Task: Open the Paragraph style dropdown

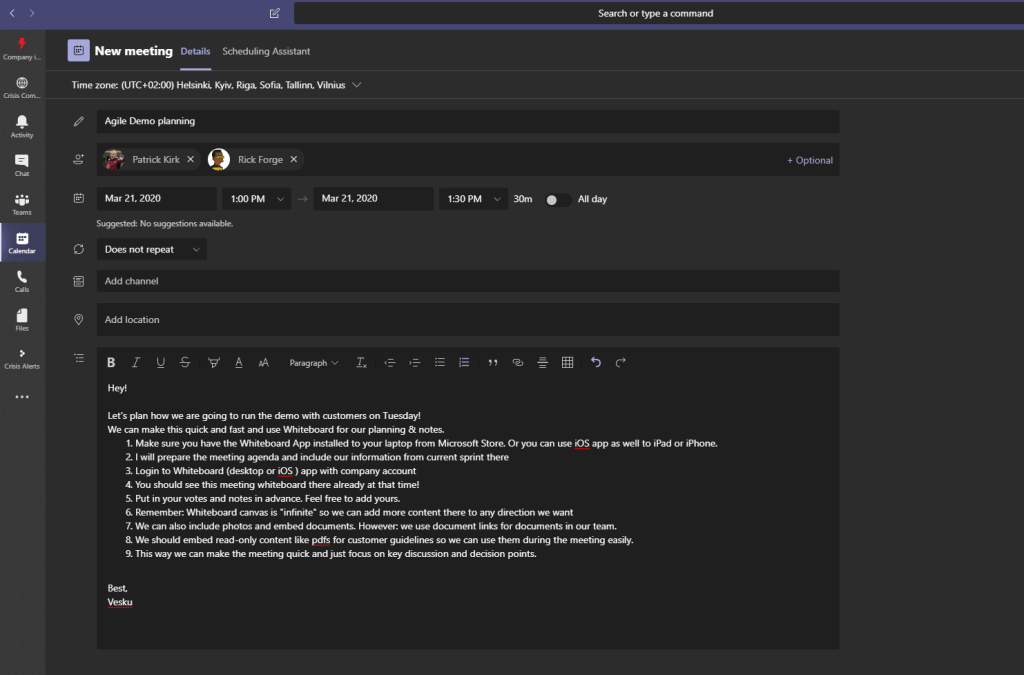Action: [x=314, y=363]
